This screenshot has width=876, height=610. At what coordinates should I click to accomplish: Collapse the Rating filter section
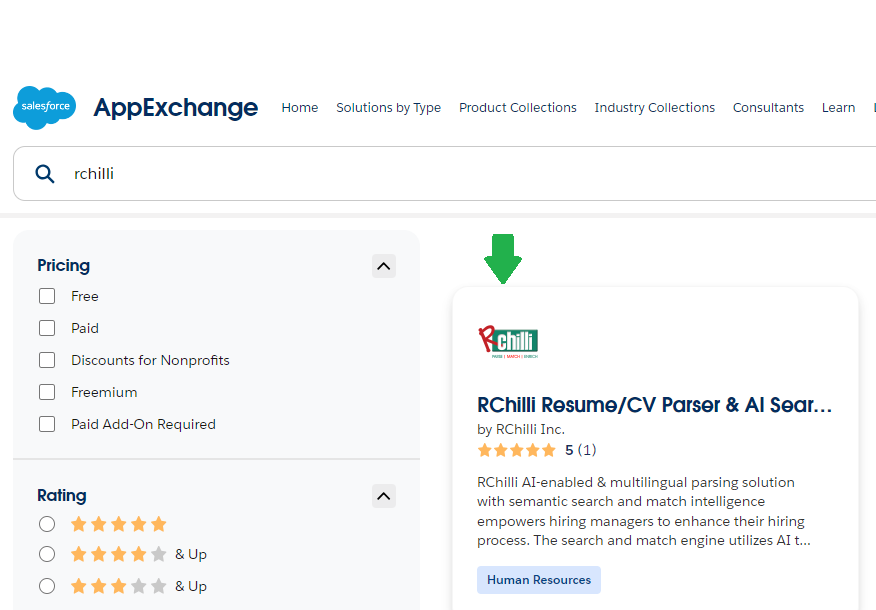tap(384, 496)
